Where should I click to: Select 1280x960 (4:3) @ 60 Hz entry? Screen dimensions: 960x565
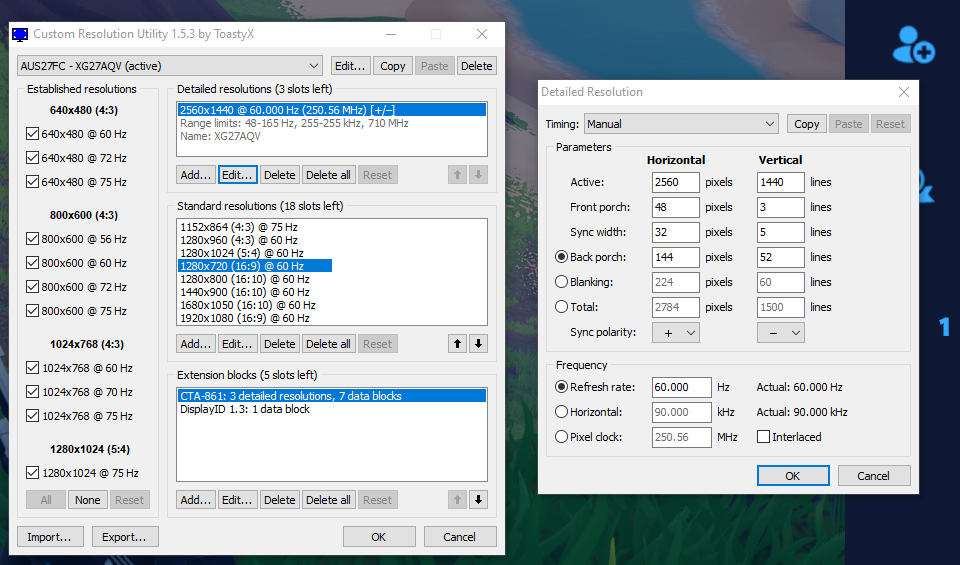(x=239, y=240)
